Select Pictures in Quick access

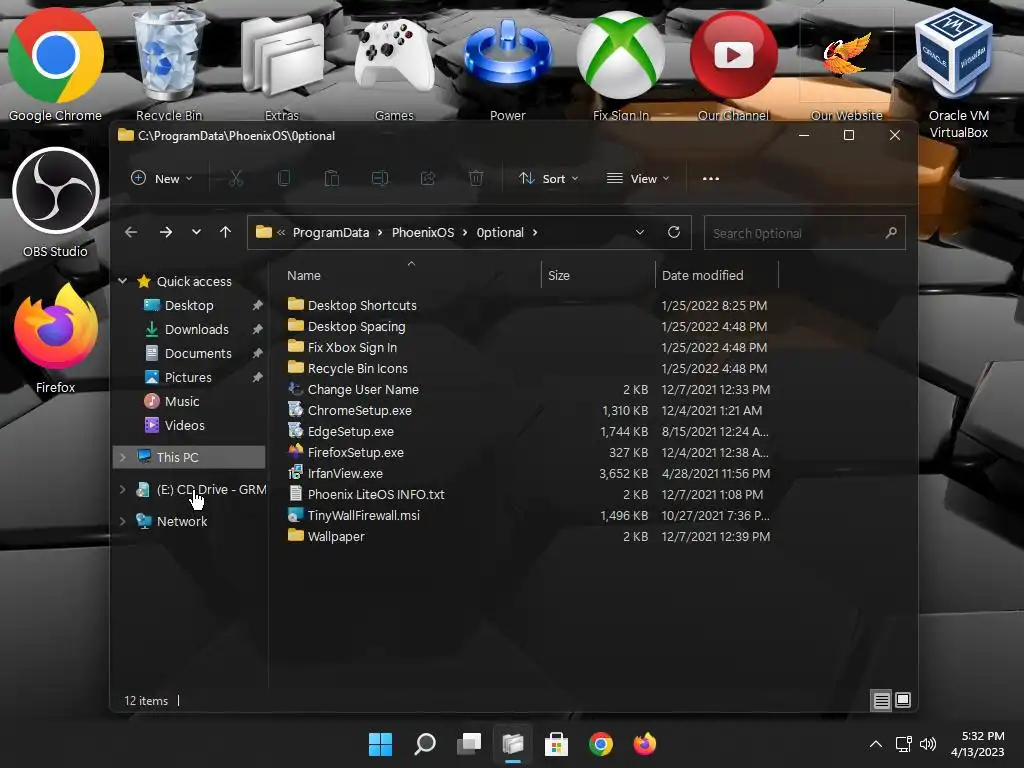pyautogui.click(x=187, y=377)
